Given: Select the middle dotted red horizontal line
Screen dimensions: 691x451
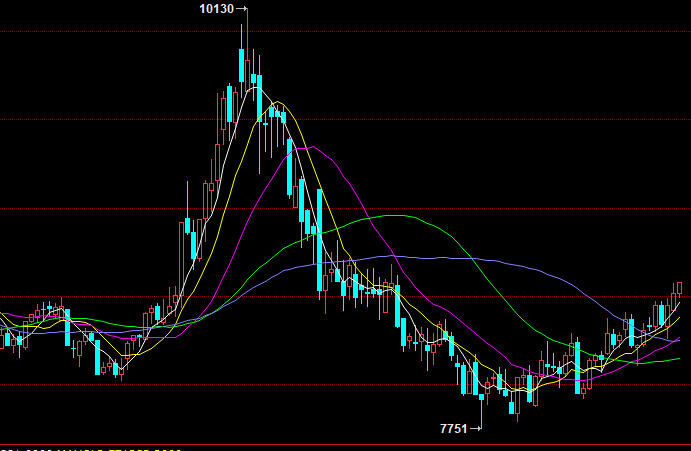Looking at the screenshot, I should [x=100, y=296].
